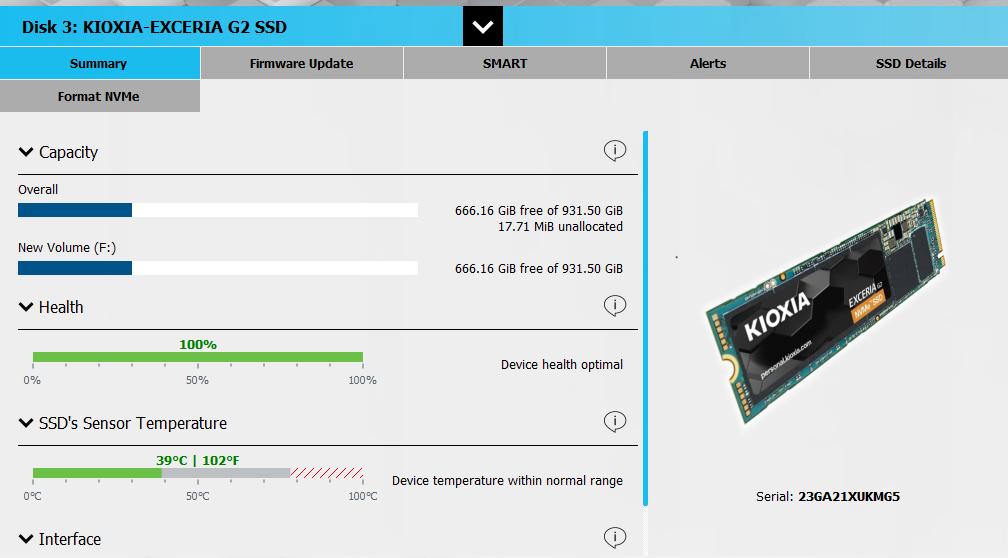Switch to the Summary tab

pos(100,63)
